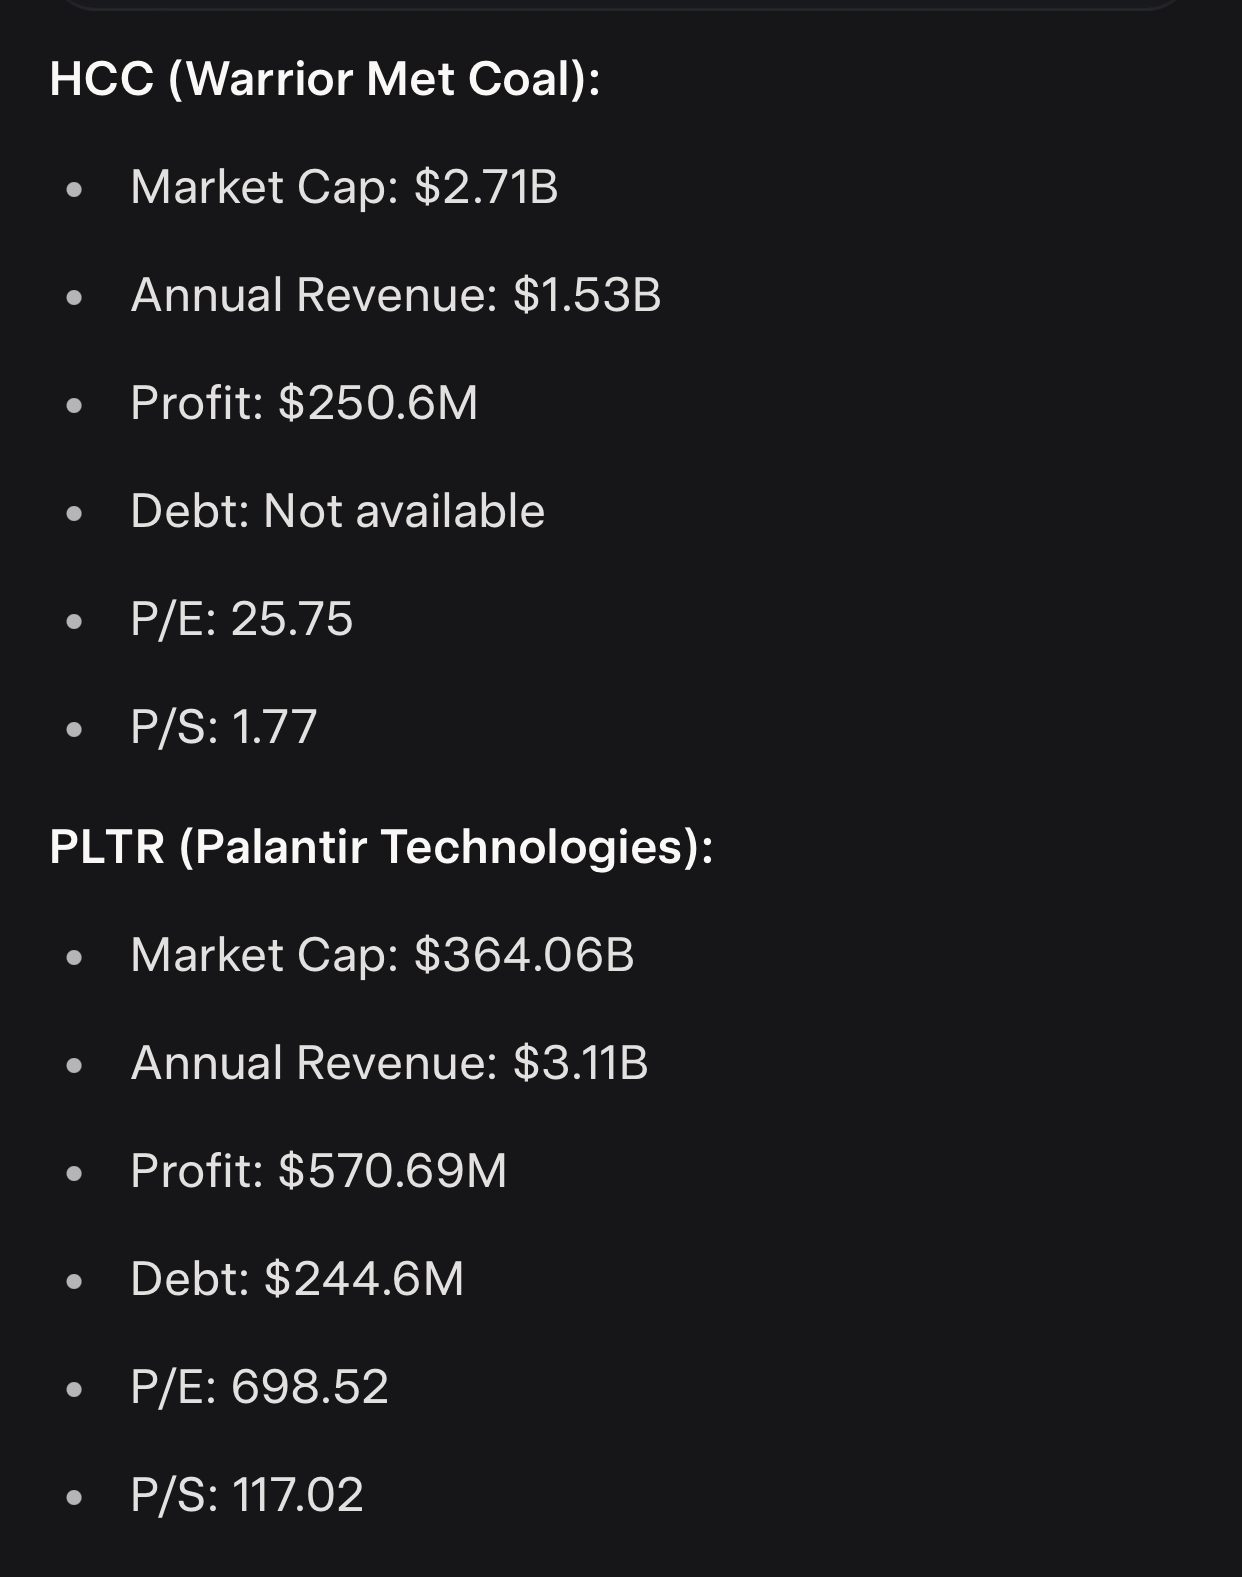This screenshot has height=1577, width=1242.
Task: Click the Debt: Not available line
Action: (x=338, y=511)
